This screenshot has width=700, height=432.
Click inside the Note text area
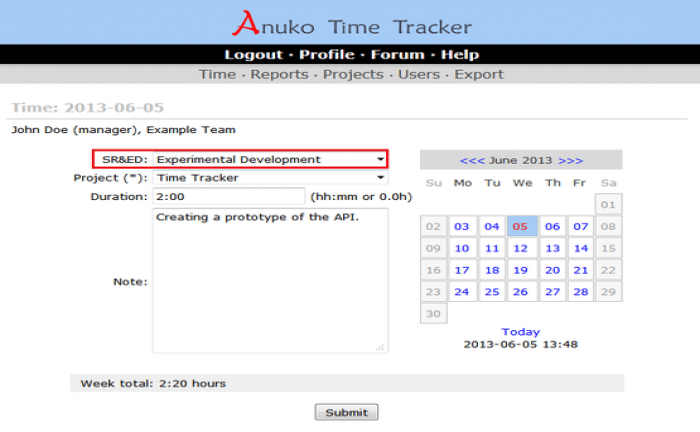click(x=270, y=281)
